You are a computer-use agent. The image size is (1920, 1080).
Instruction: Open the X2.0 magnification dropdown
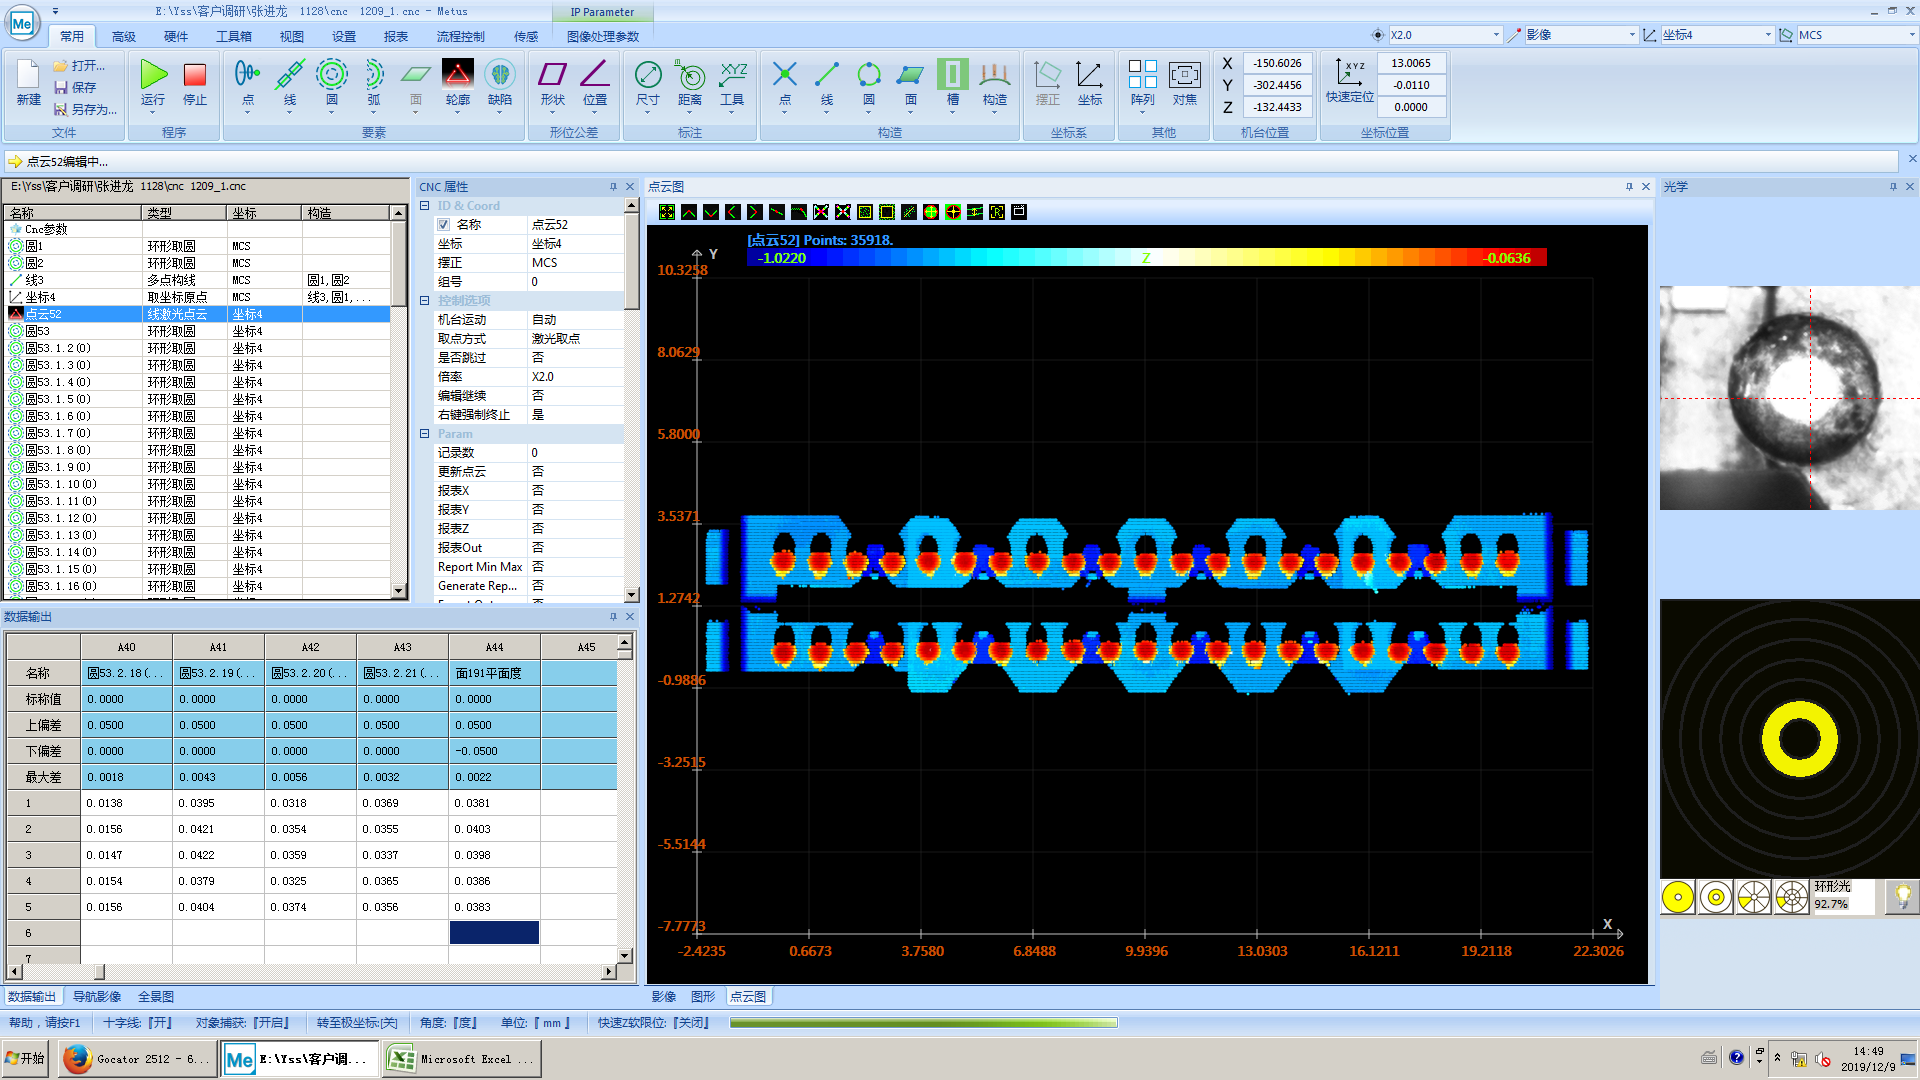click(1496, 35)
